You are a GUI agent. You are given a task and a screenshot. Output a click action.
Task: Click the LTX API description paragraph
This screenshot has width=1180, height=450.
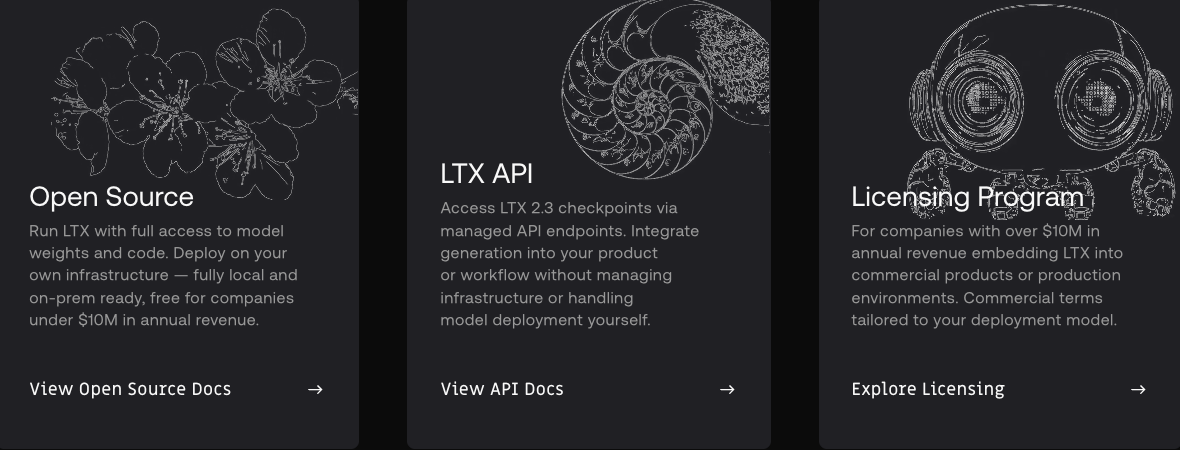pyautogui.click(x=570, y=264)
